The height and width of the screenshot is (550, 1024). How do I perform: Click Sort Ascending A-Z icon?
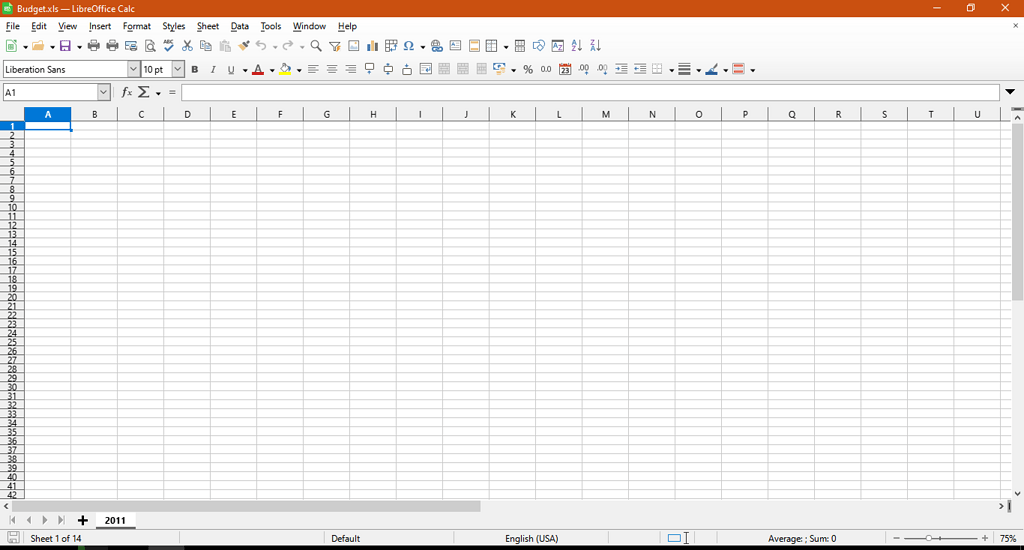pos(576,46)
